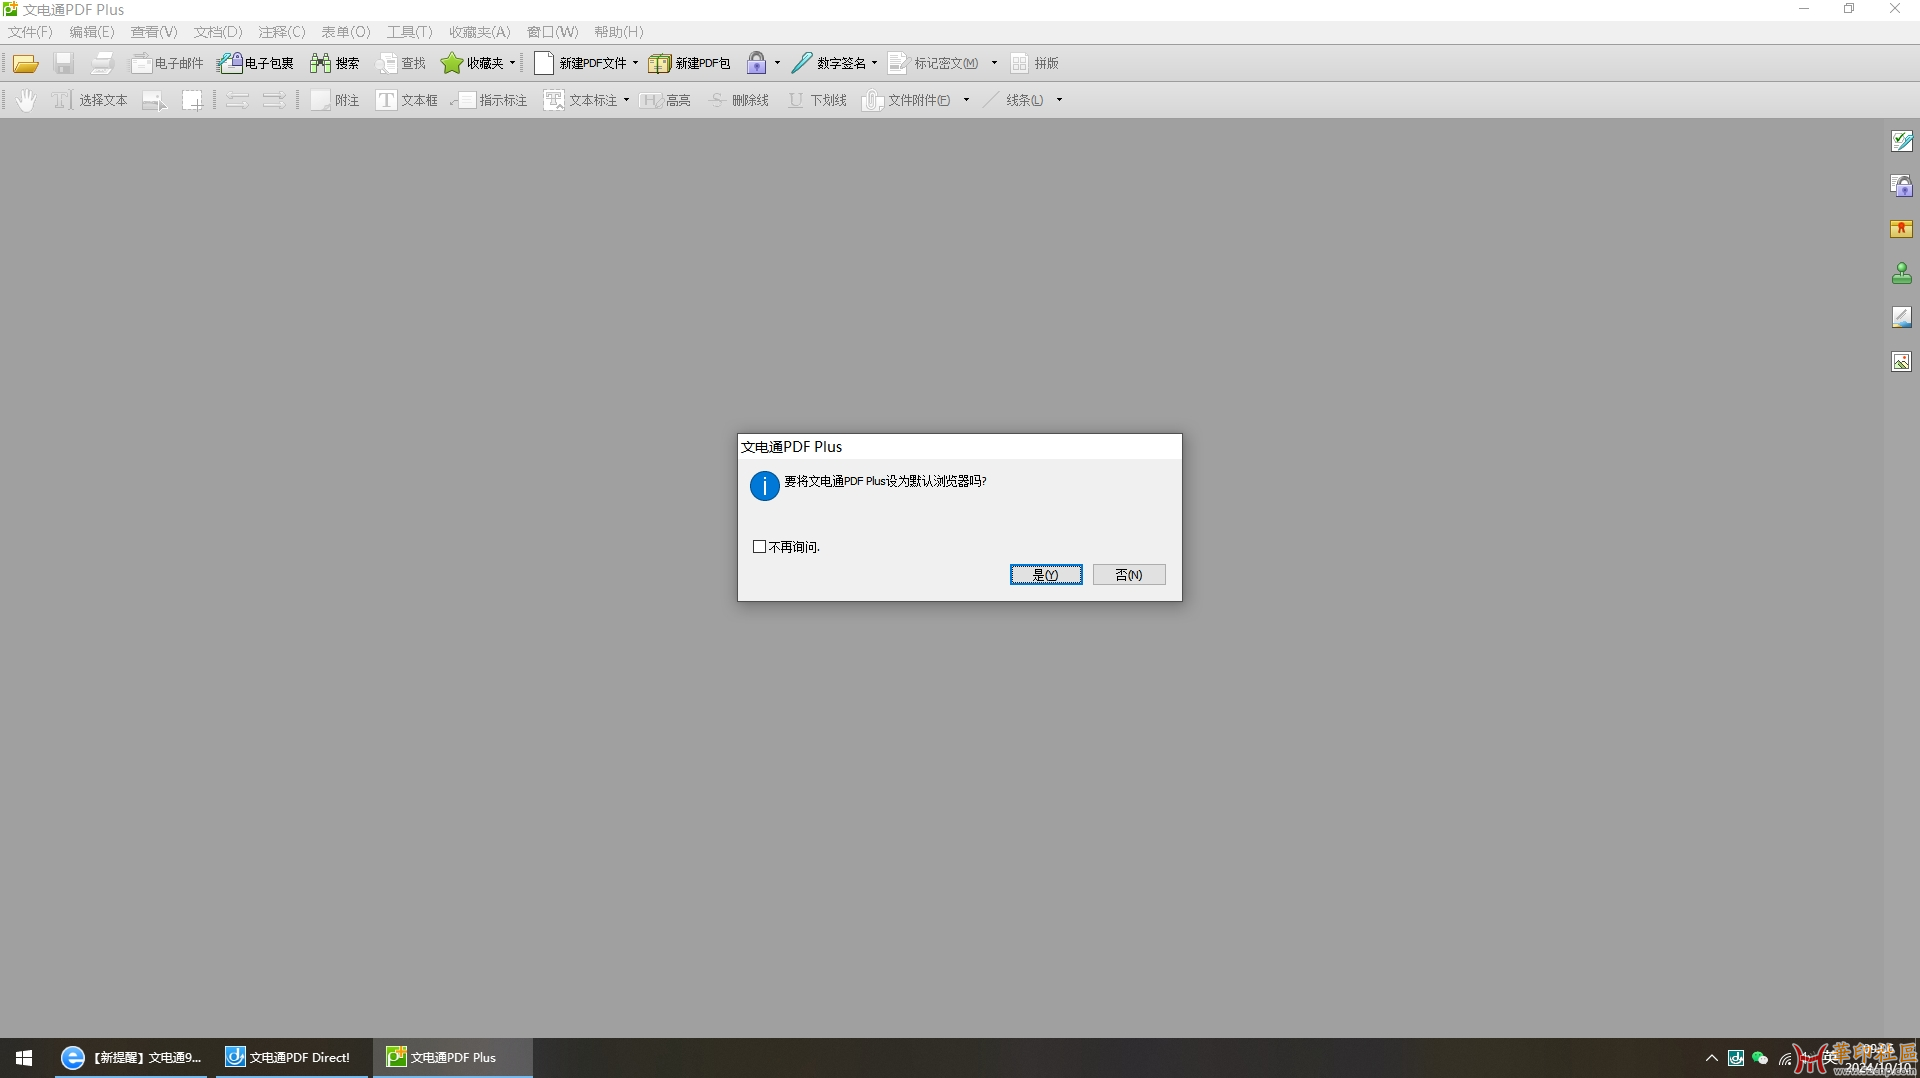Screen dimensions: 1920x1078
Task: Click the top edit icon in right sidebar
Action: [1901, 142]
